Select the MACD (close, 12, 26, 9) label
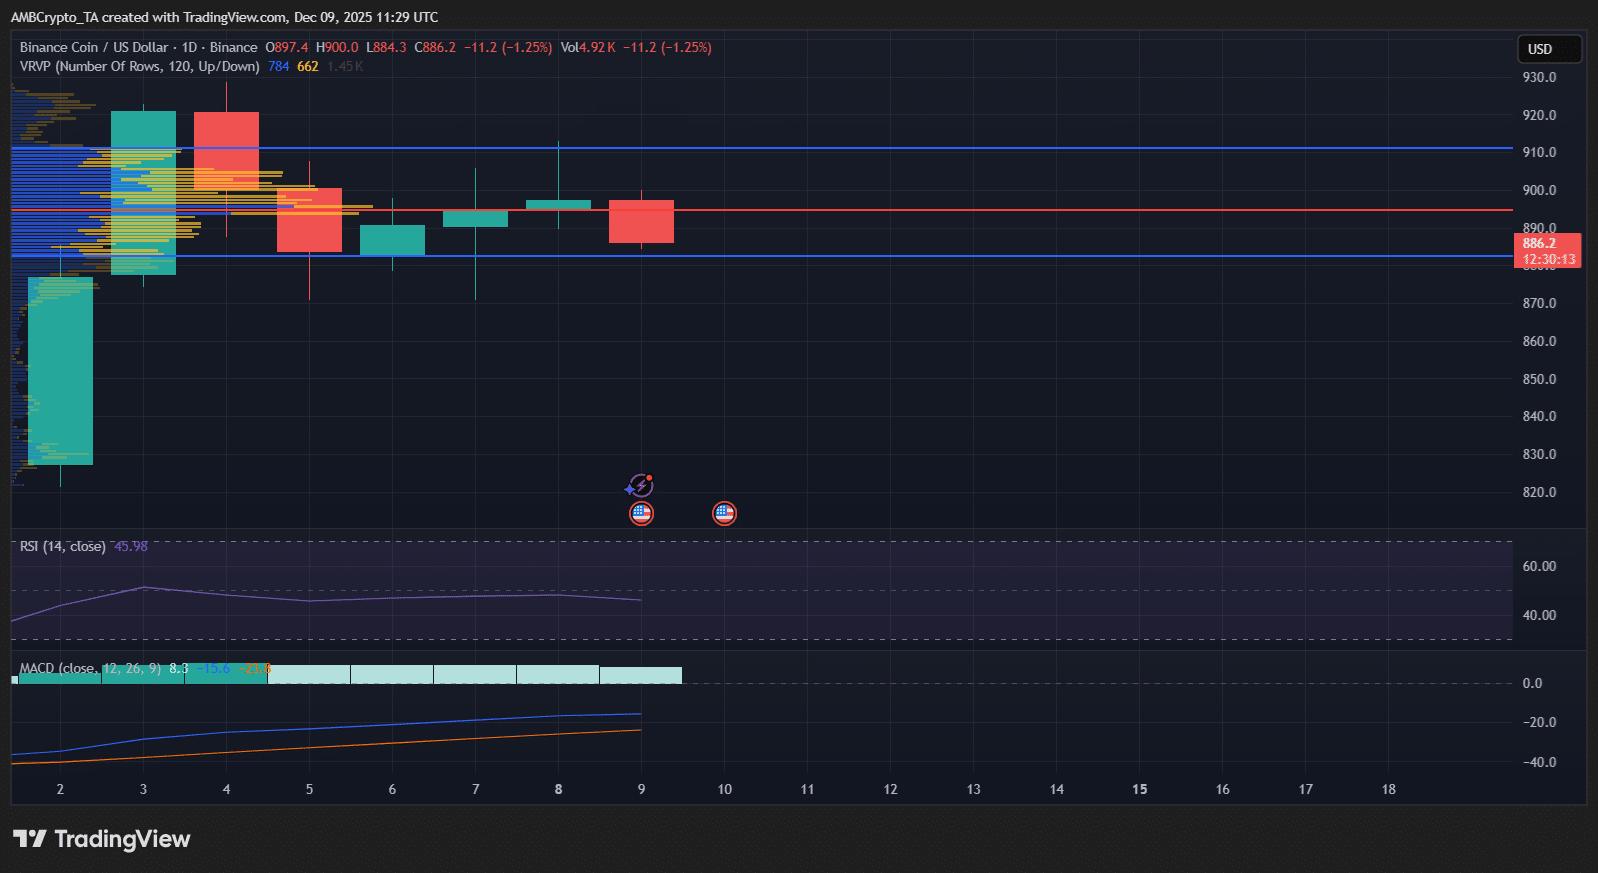 point(90,668)
